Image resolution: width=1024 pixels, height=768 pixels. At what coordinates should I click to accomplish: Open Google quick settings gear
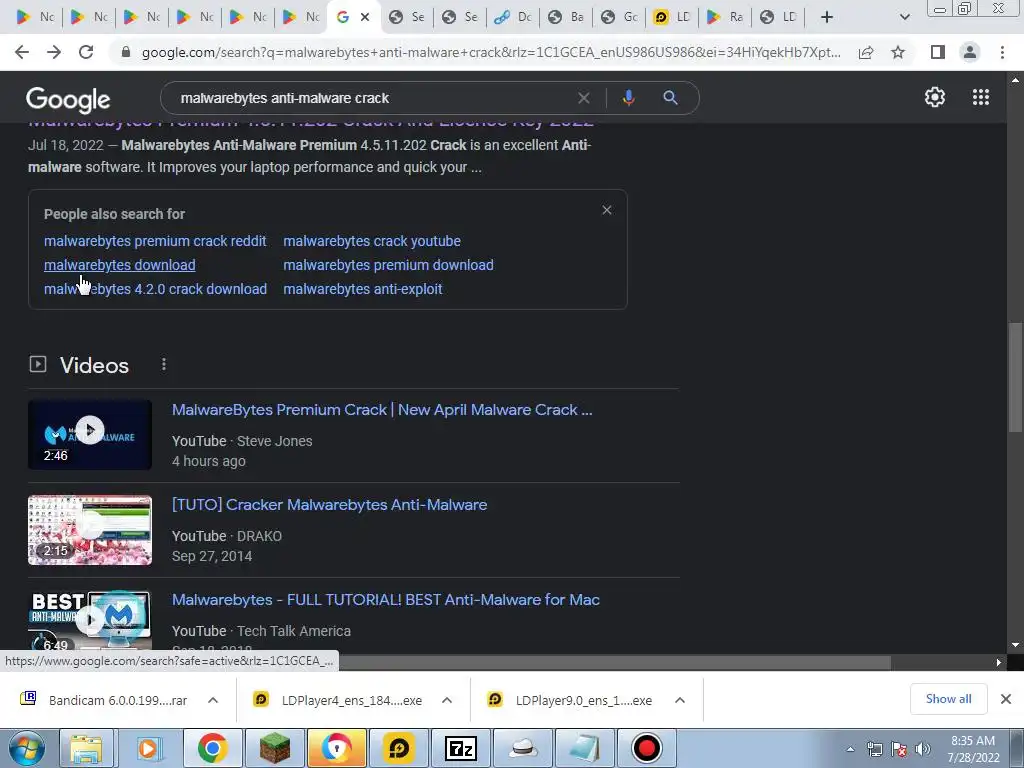click(935, 97)
